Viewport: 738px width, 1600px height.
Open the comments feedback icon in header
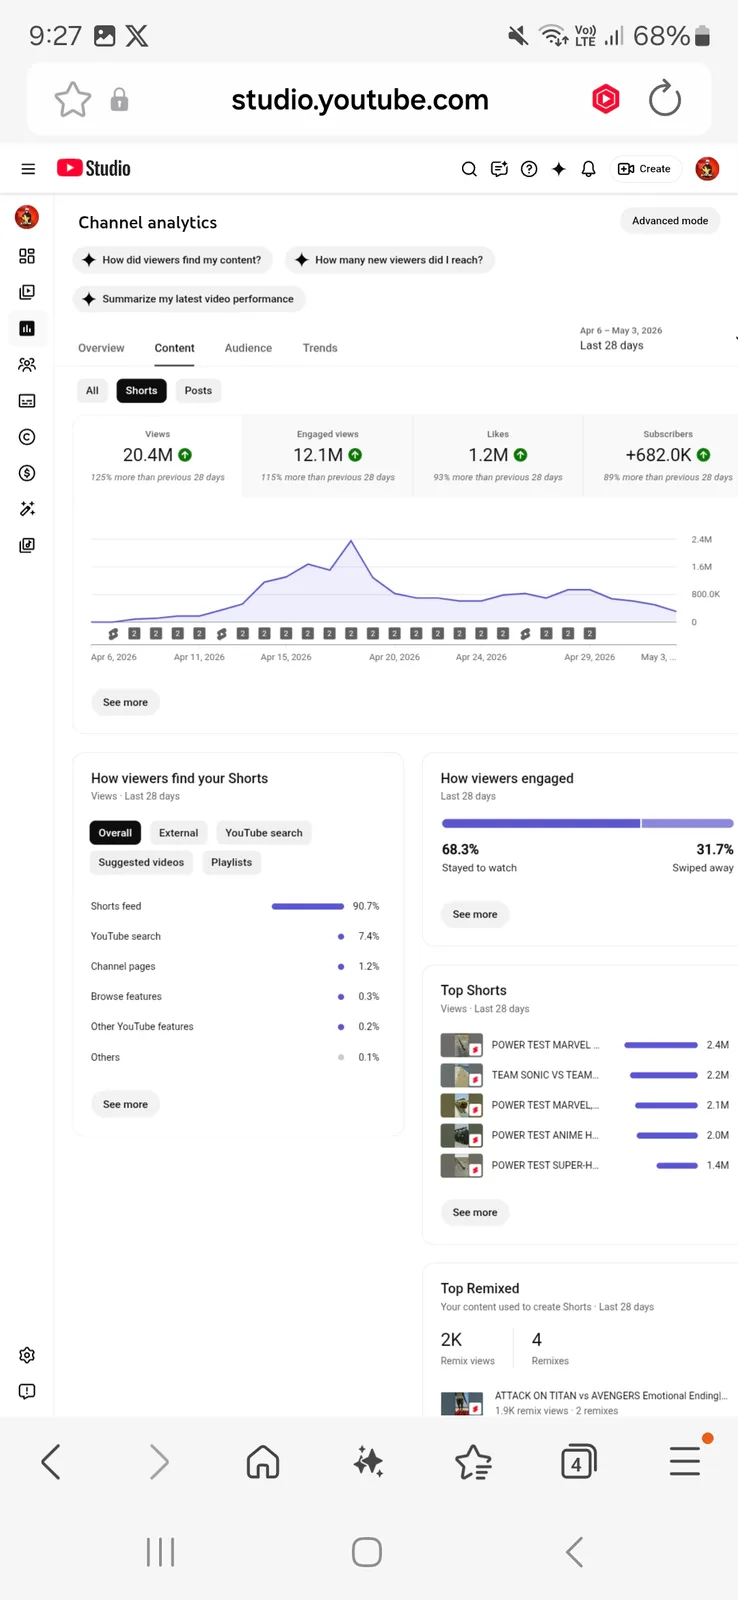point(499,169)
